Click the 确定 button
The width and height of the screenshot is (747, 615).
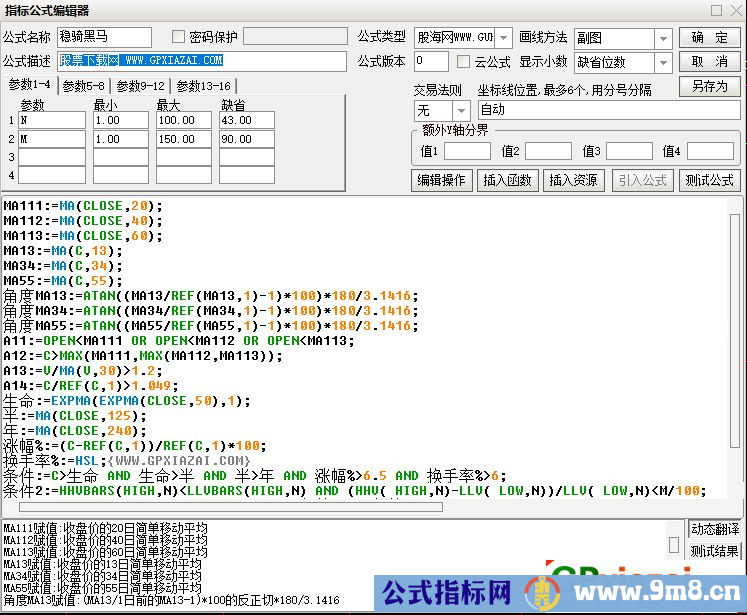tap(709, 38)
